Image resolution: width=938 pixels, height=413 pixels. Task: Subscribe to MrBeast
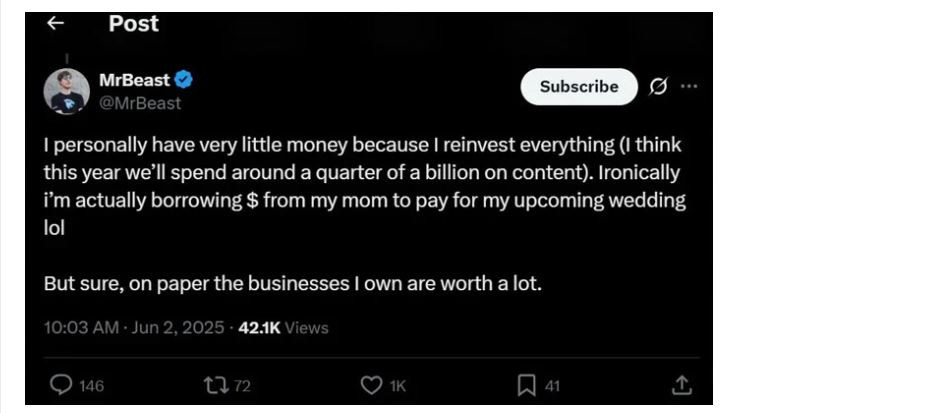point(578,87)
